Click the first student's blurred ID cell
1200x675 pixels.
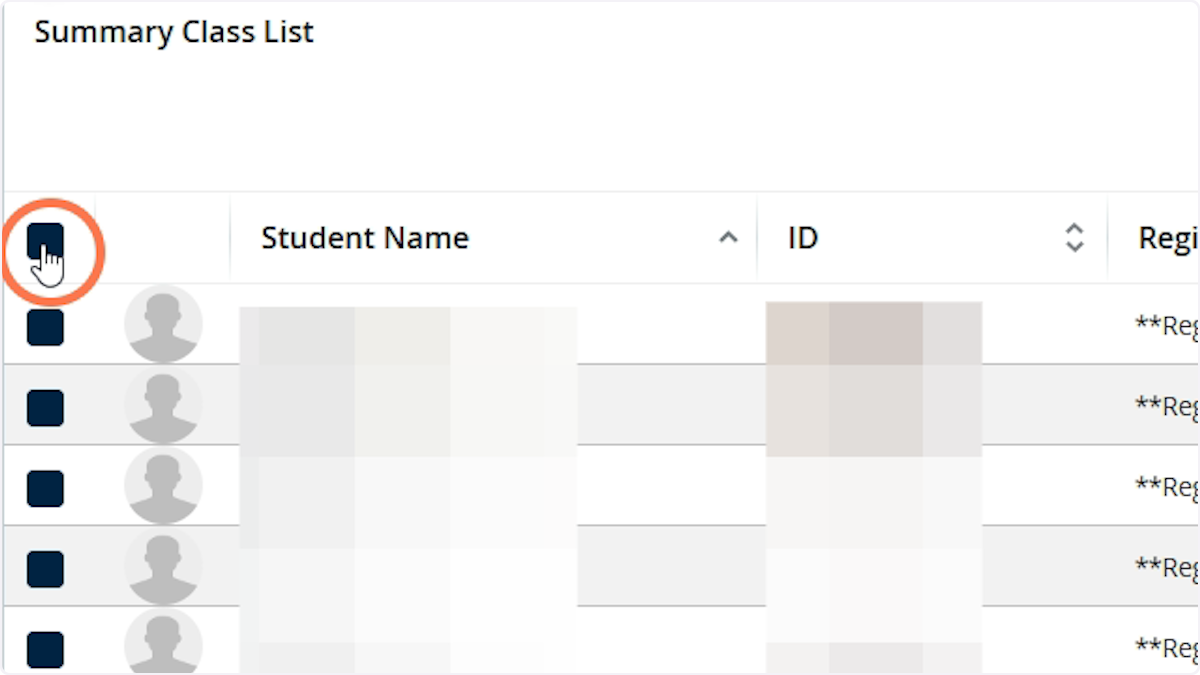click(x=873, y=326)
